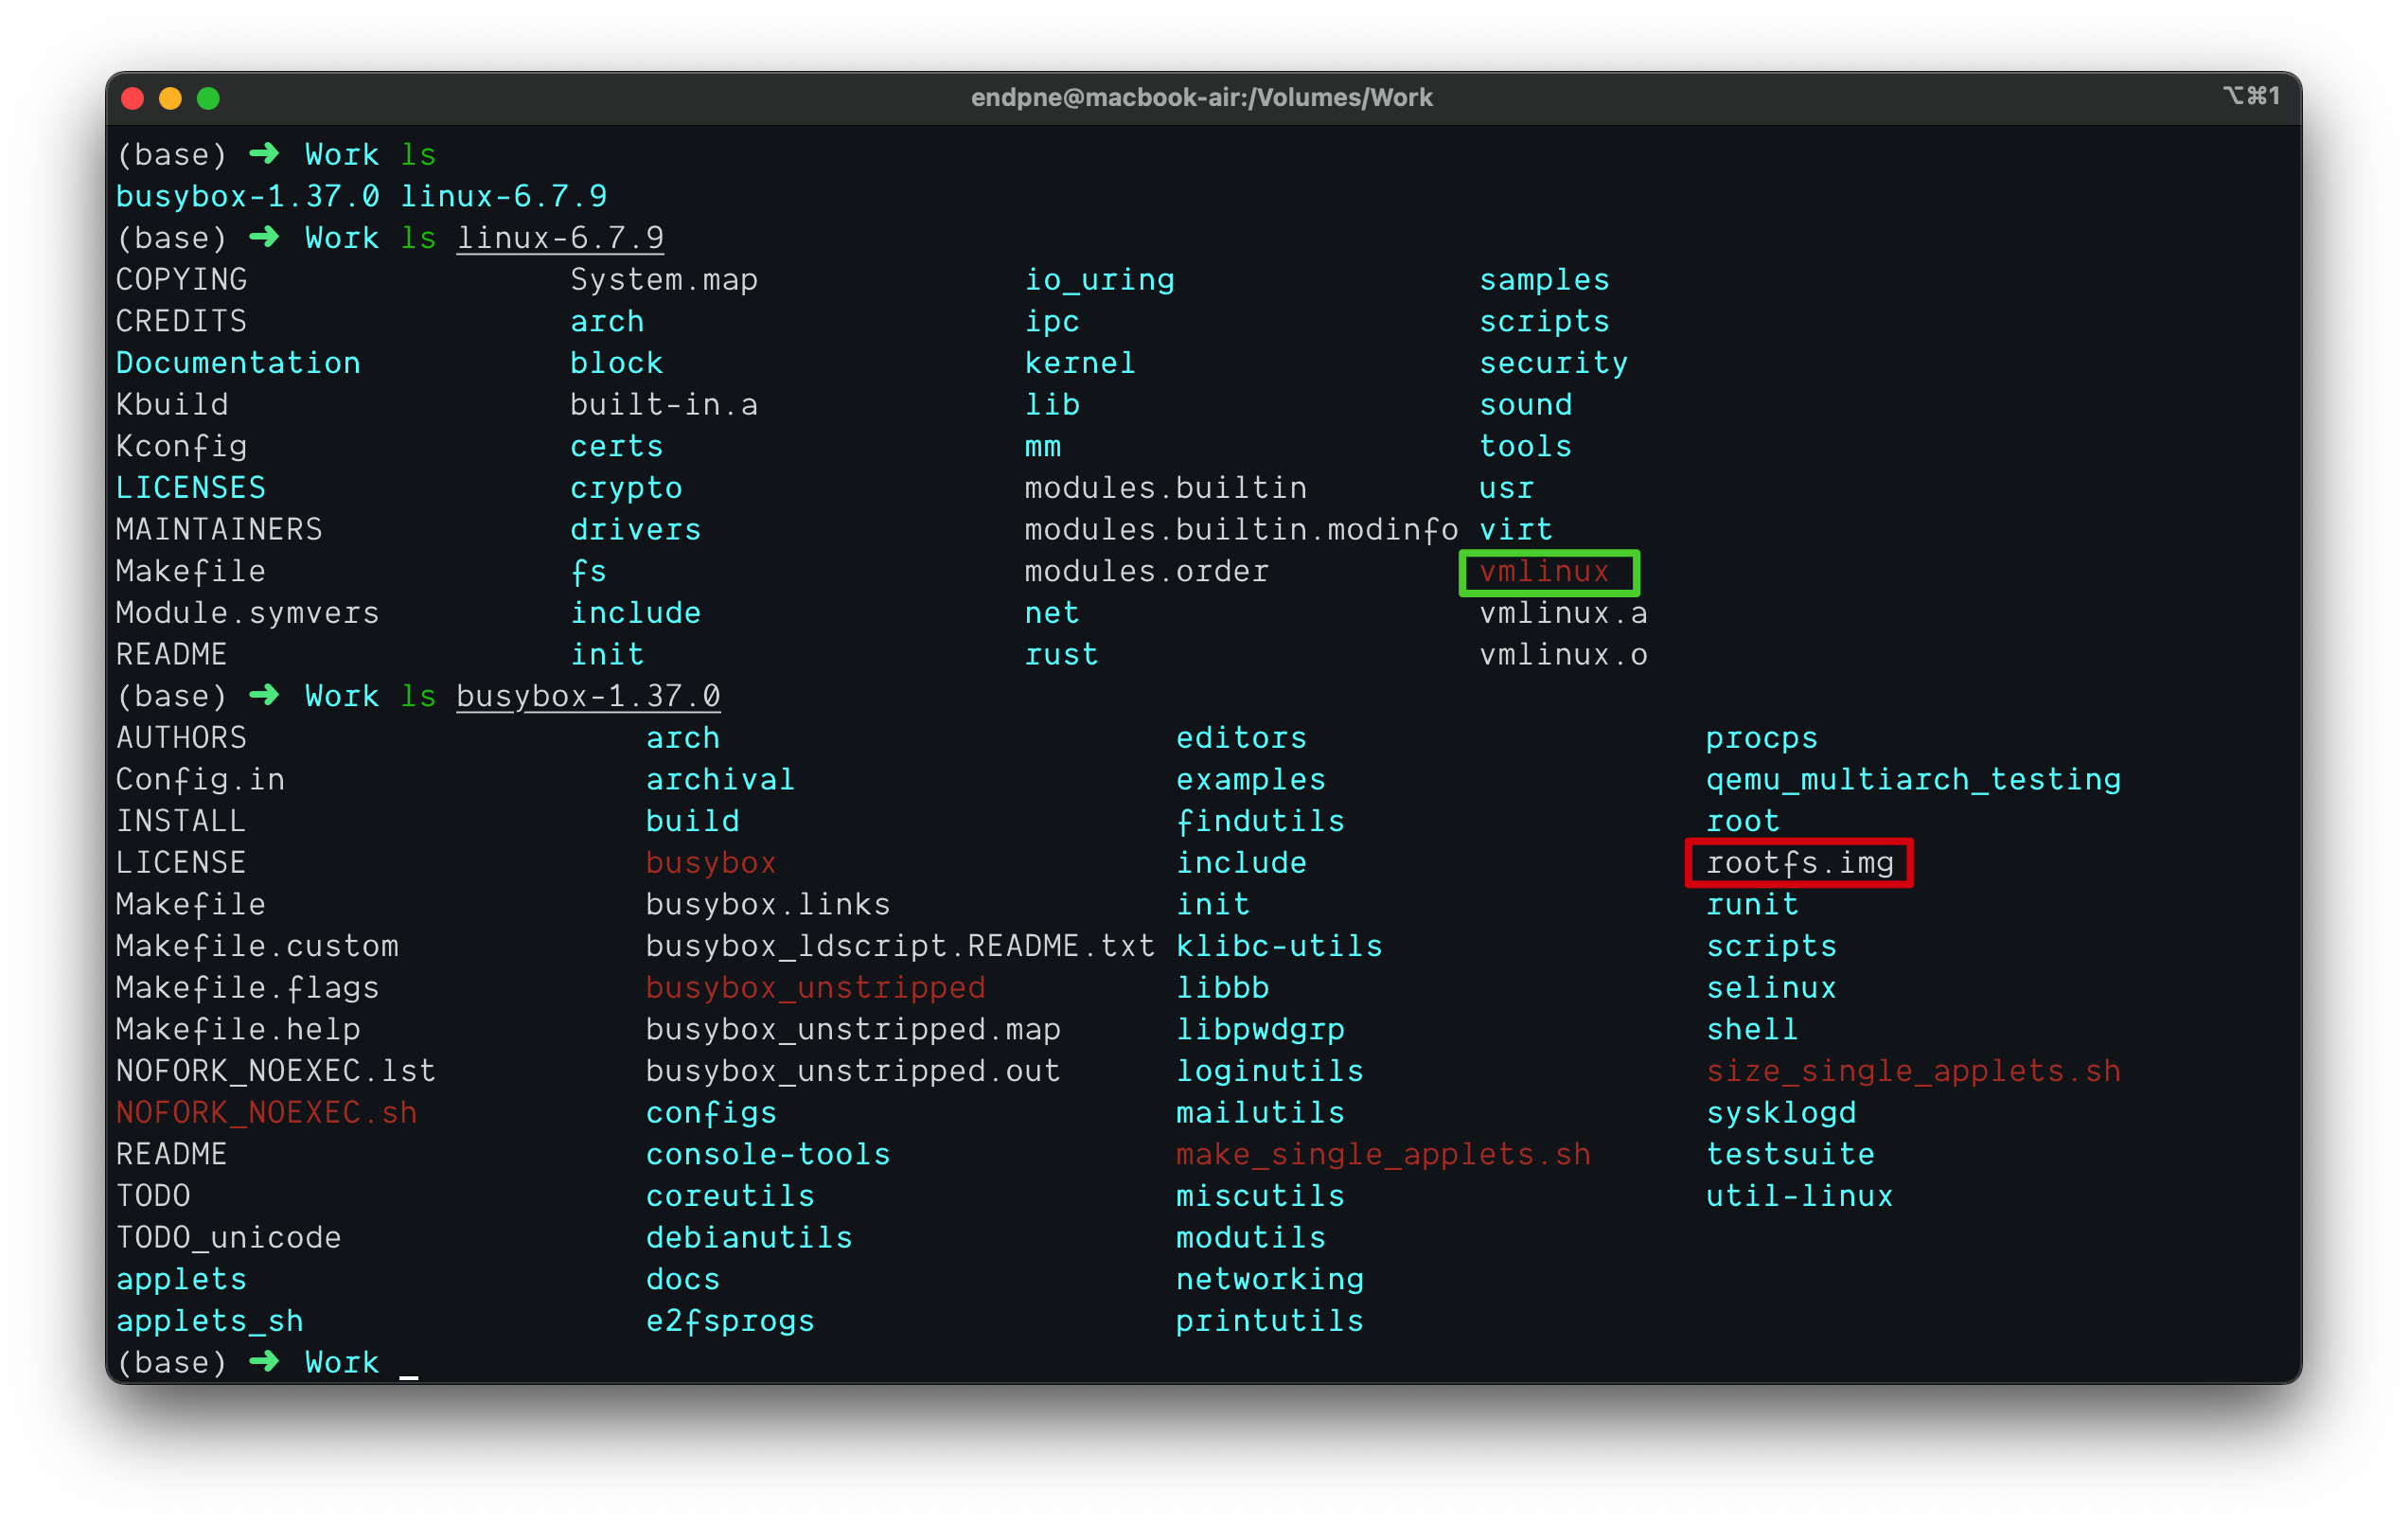Viewport: 2408px width, 1524px height.
Task: Click the green arrow on the first prompt
Action: 265,154
